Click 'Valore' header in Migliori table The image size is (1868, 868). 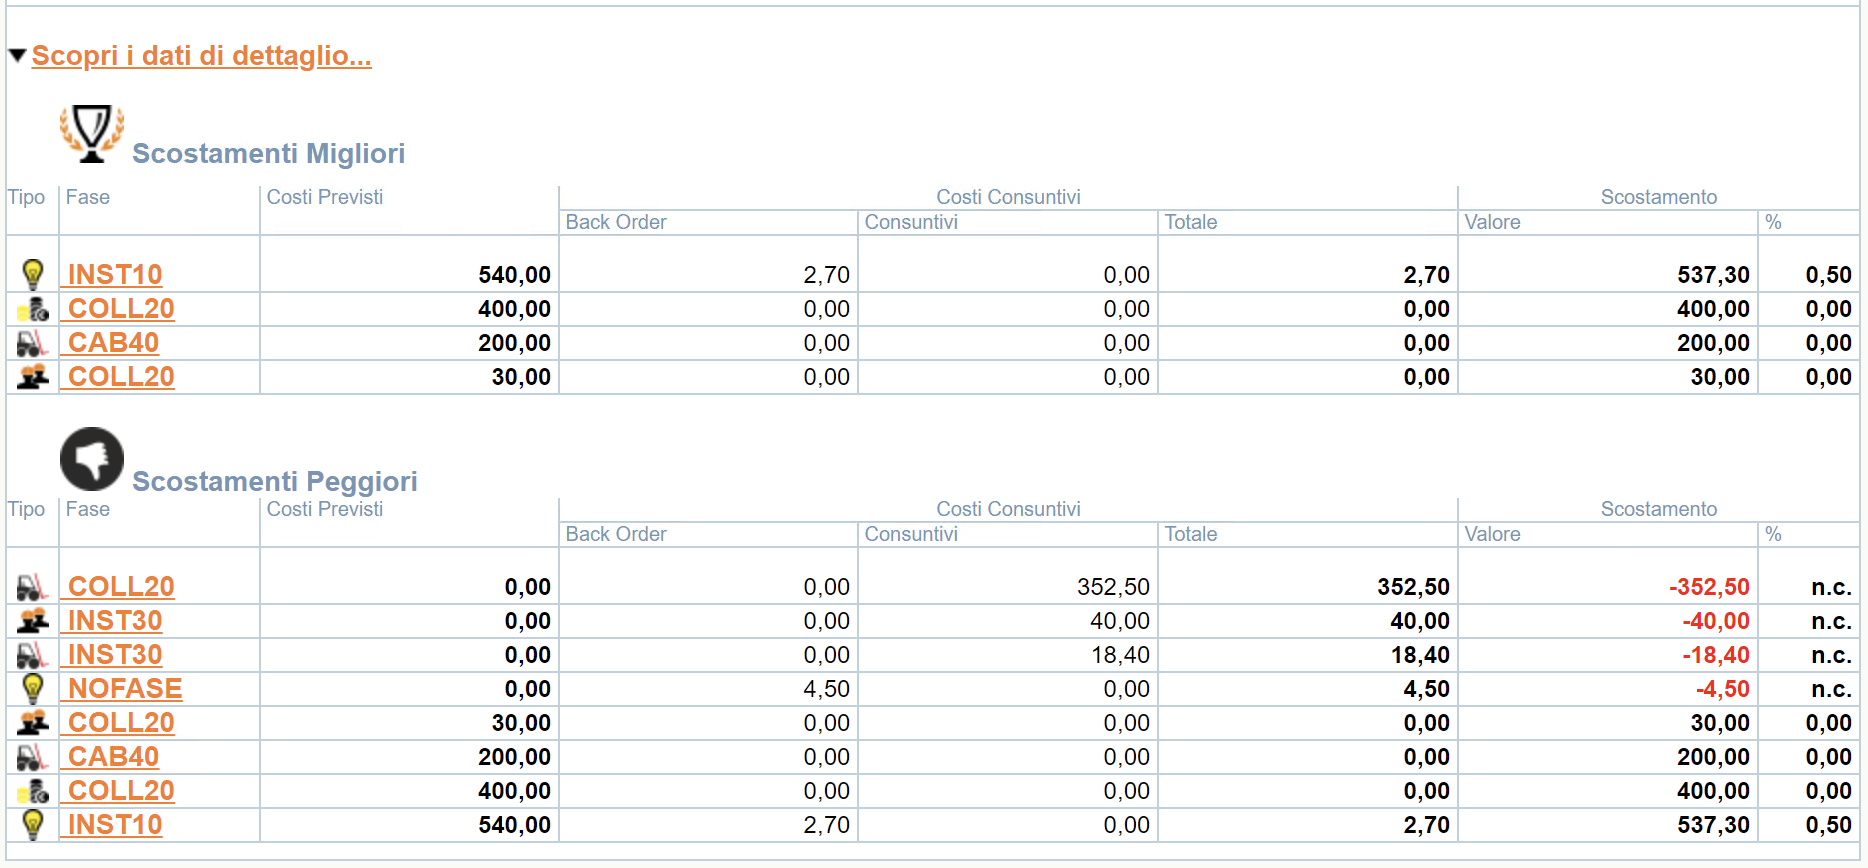tap(1492, 222)
